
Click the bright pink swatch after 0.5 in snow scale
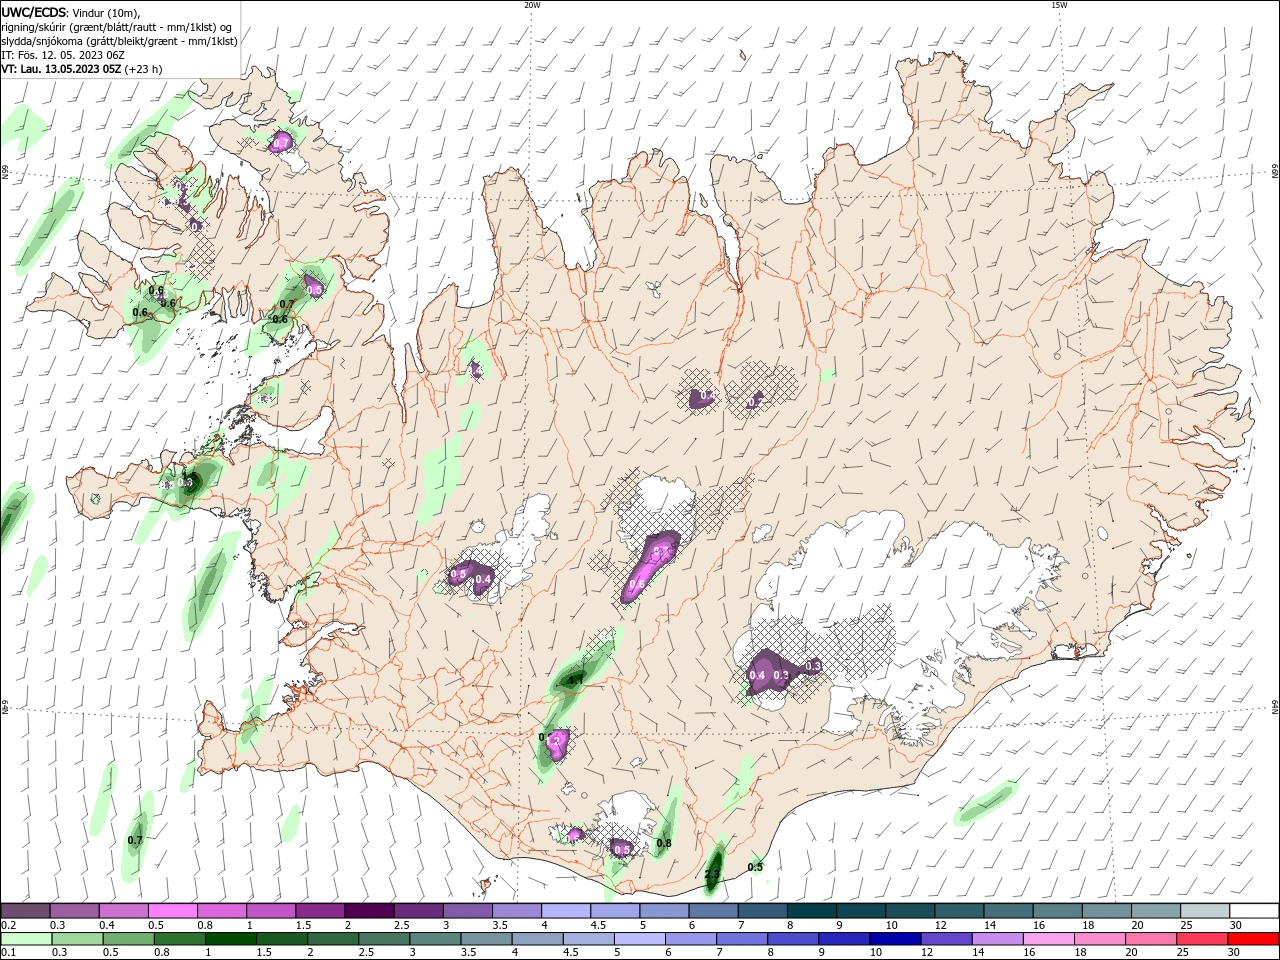coord(172,910)
